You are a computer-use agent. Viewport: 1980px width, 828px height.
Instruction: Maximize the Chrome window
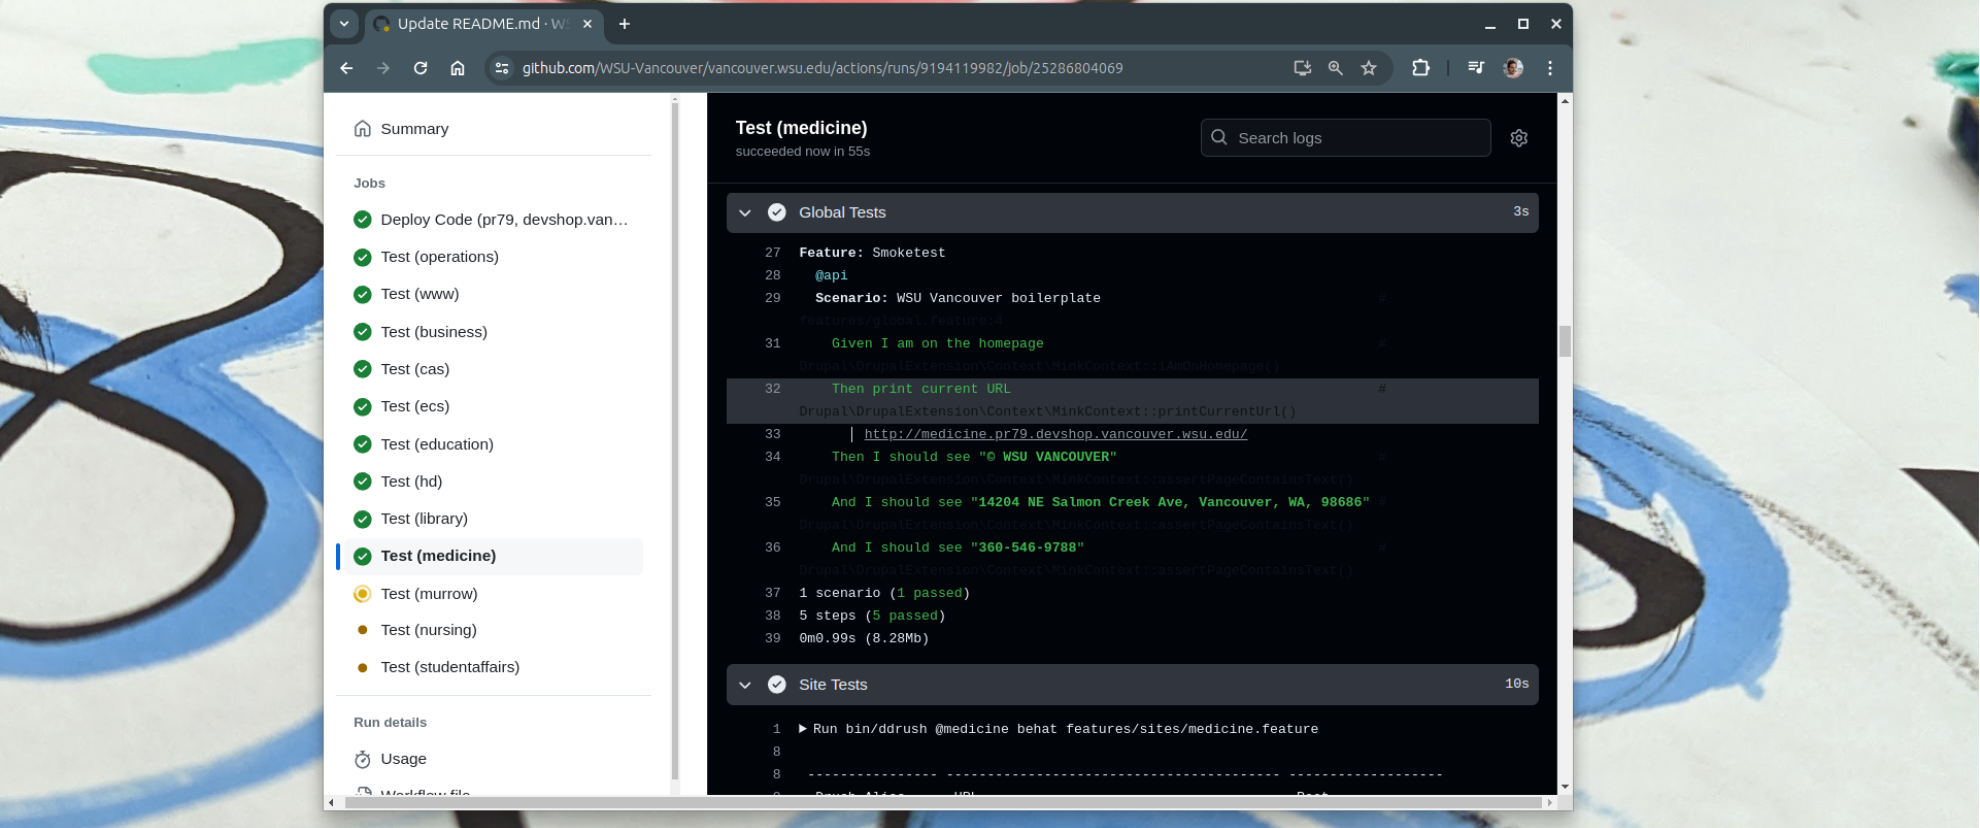pos(1523,24)
